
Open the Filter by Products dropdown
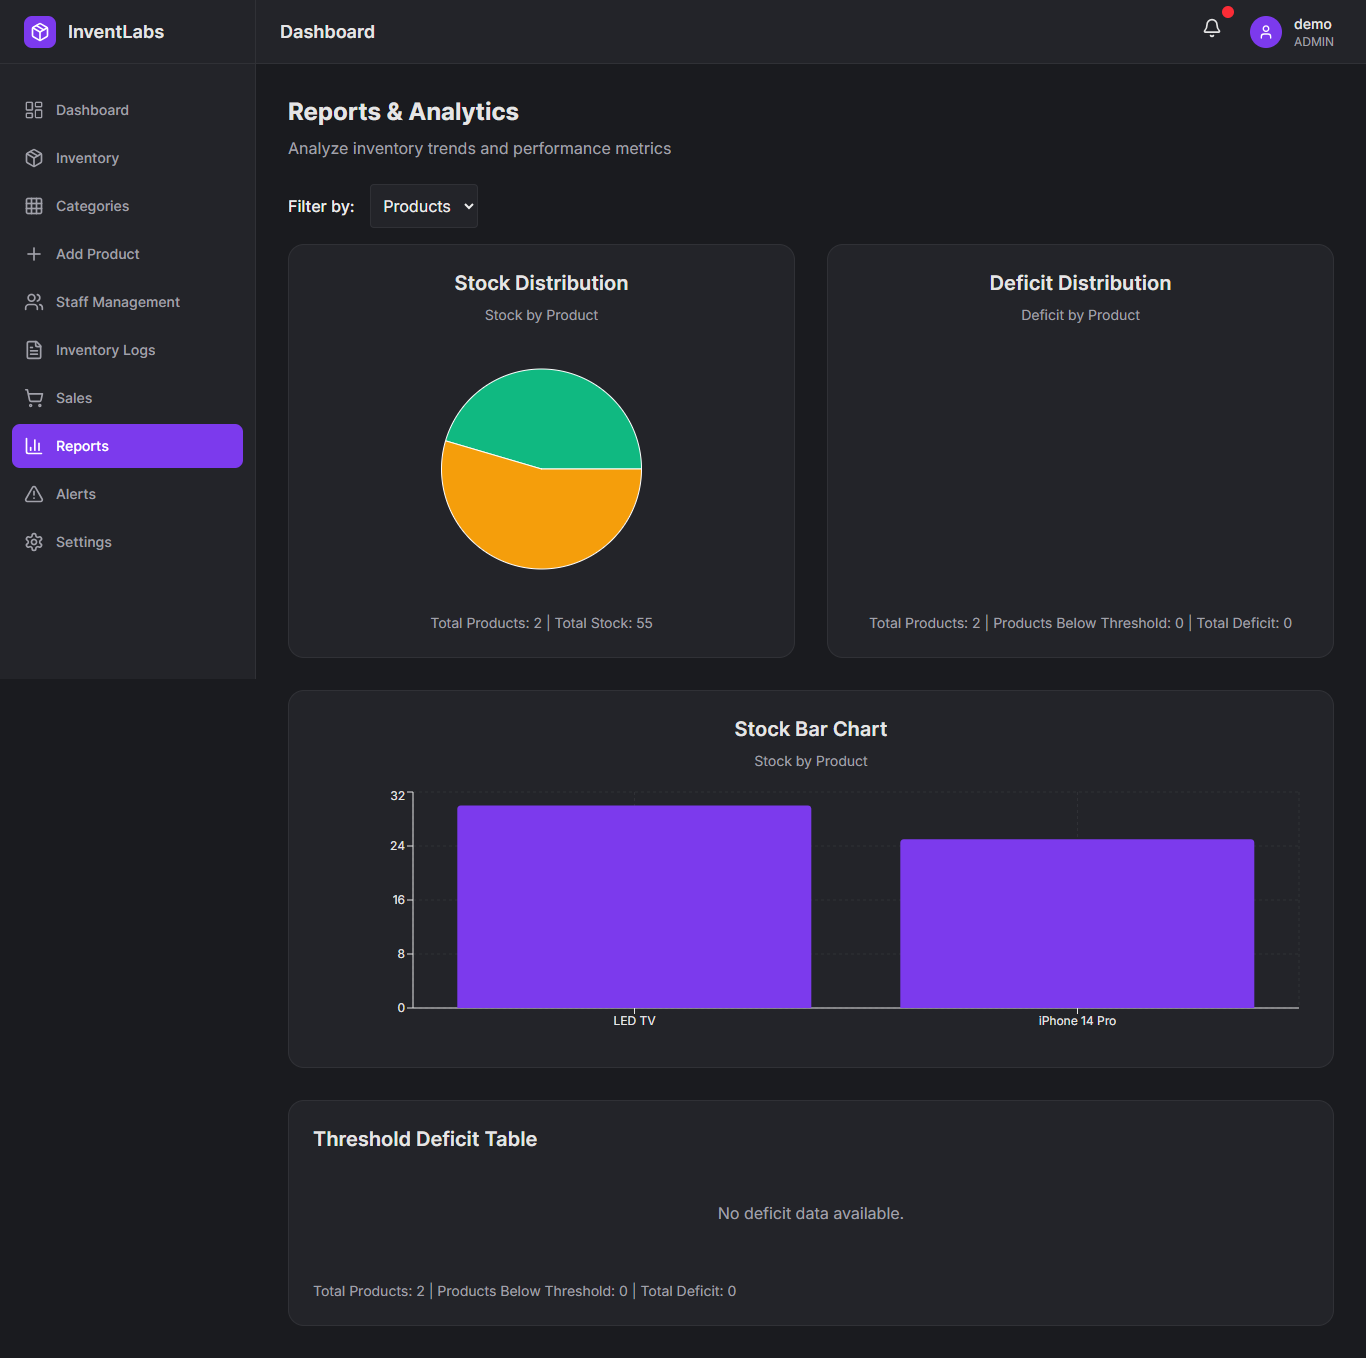[x=424, y=206]
